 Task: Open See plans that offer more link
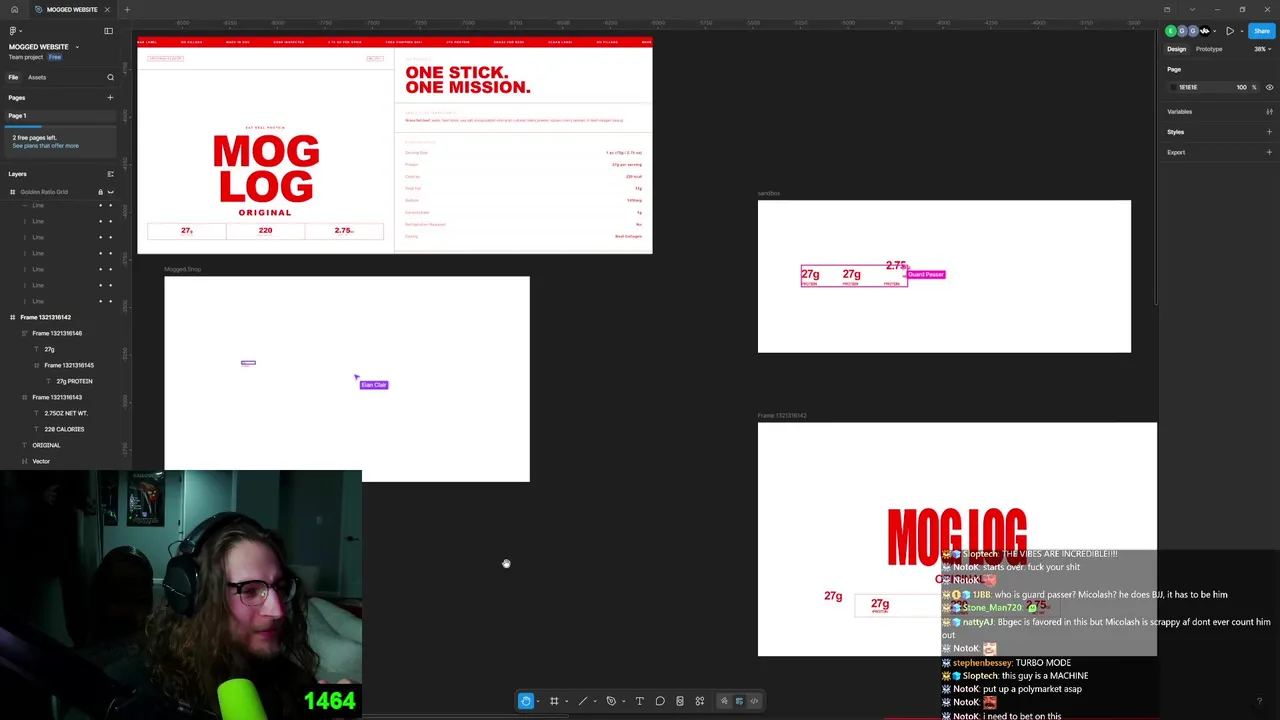coord(45,146)
